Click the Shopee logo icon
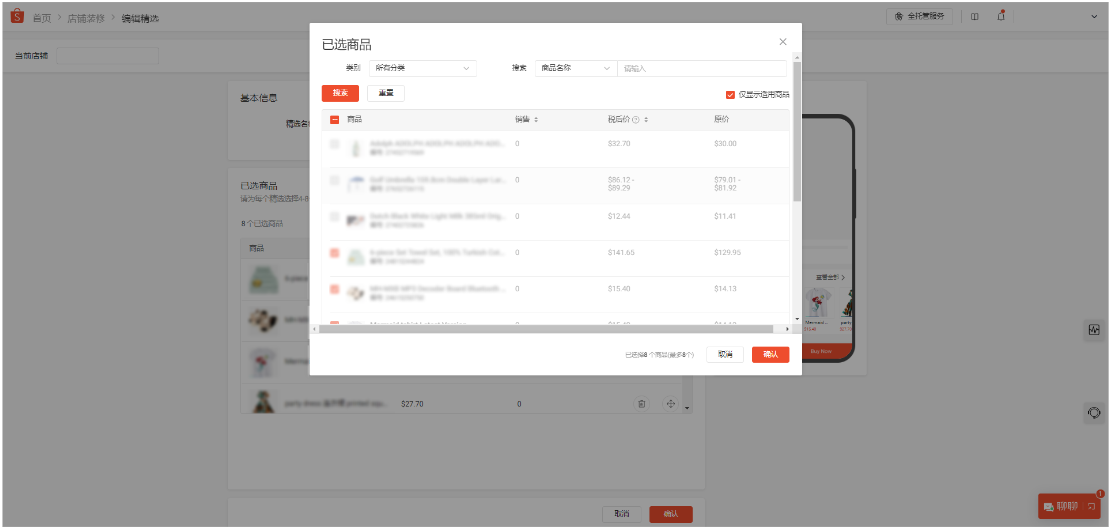Viewport: 1111px width, 529px height. point(17,17)
